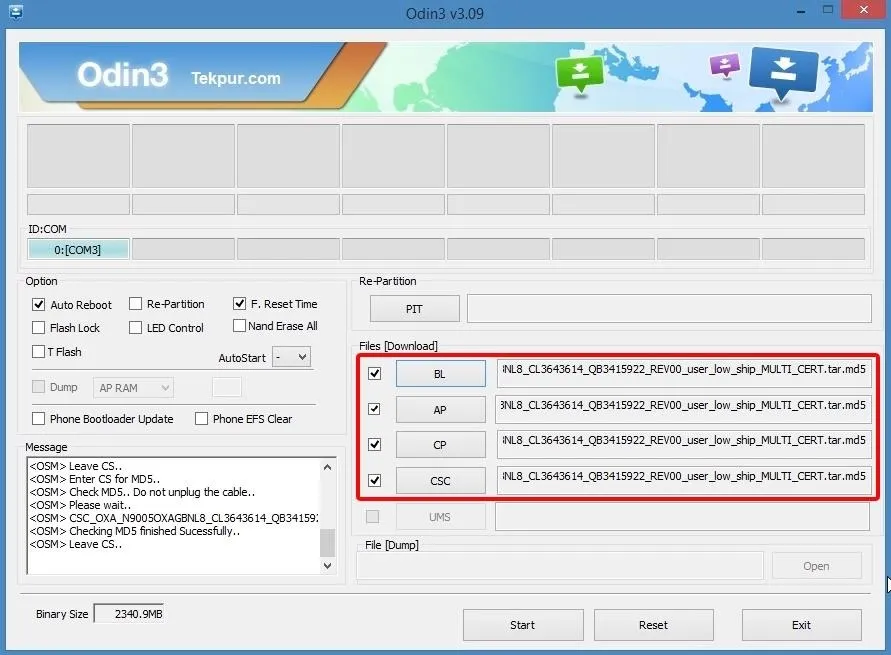Image resolution: width=891 pixels, height=655 pixels.
Task: Click the Tekpur.com banner text
Action: click(236, 78)
